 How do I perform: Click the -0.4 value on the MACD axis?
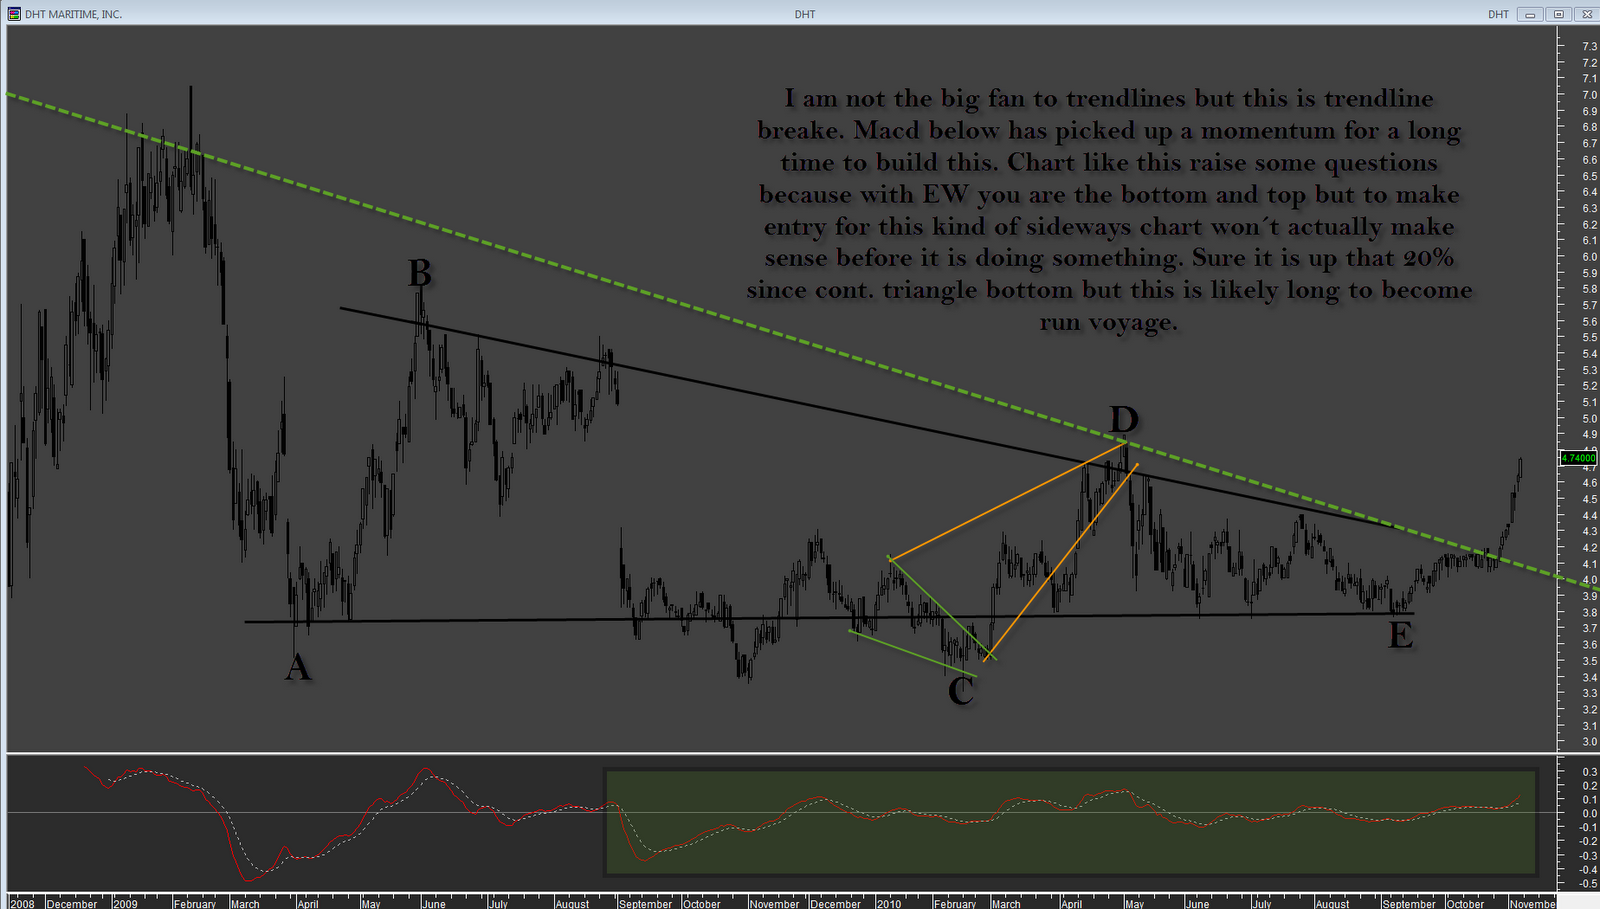1587,870
